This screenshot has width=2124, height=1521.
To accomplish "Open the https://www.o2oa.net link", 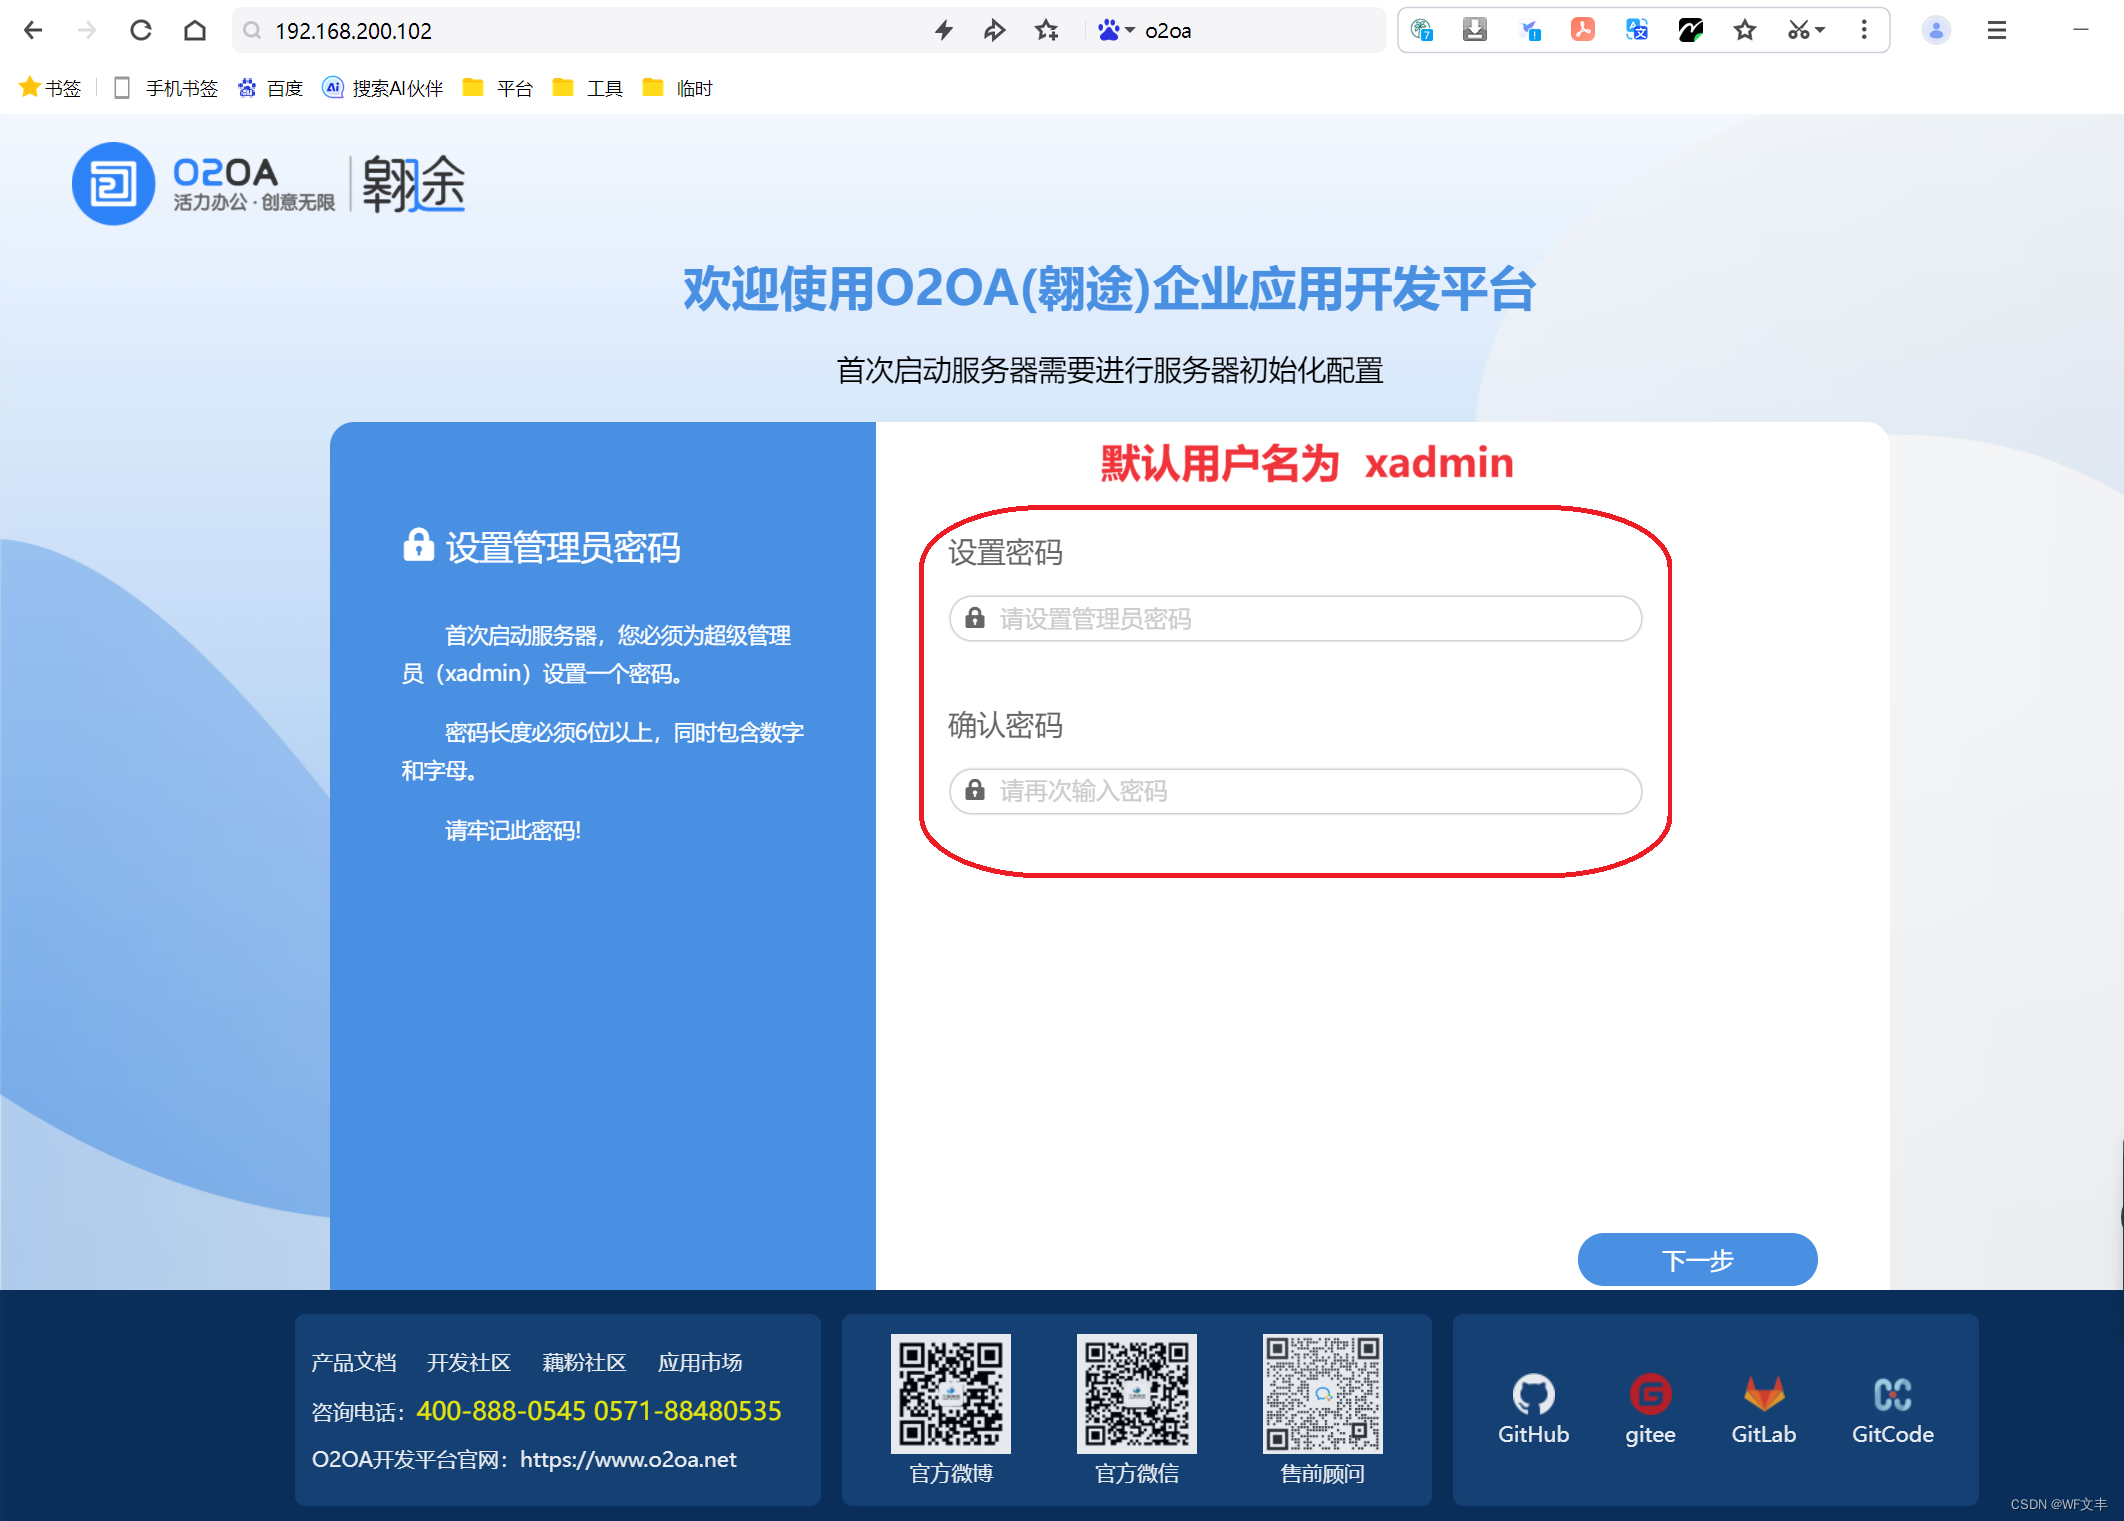I will point(628,1459).
